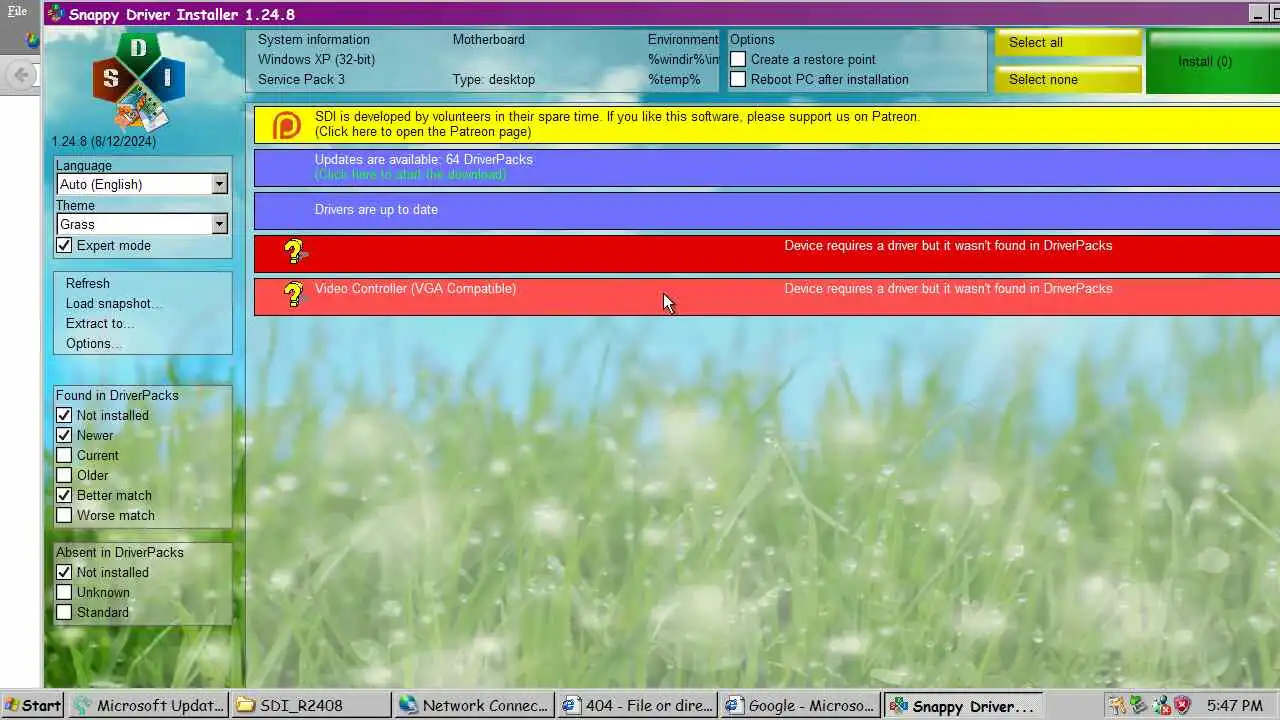Open Load snapshot... menu item

pyautogui.click(x=114, y=303)
